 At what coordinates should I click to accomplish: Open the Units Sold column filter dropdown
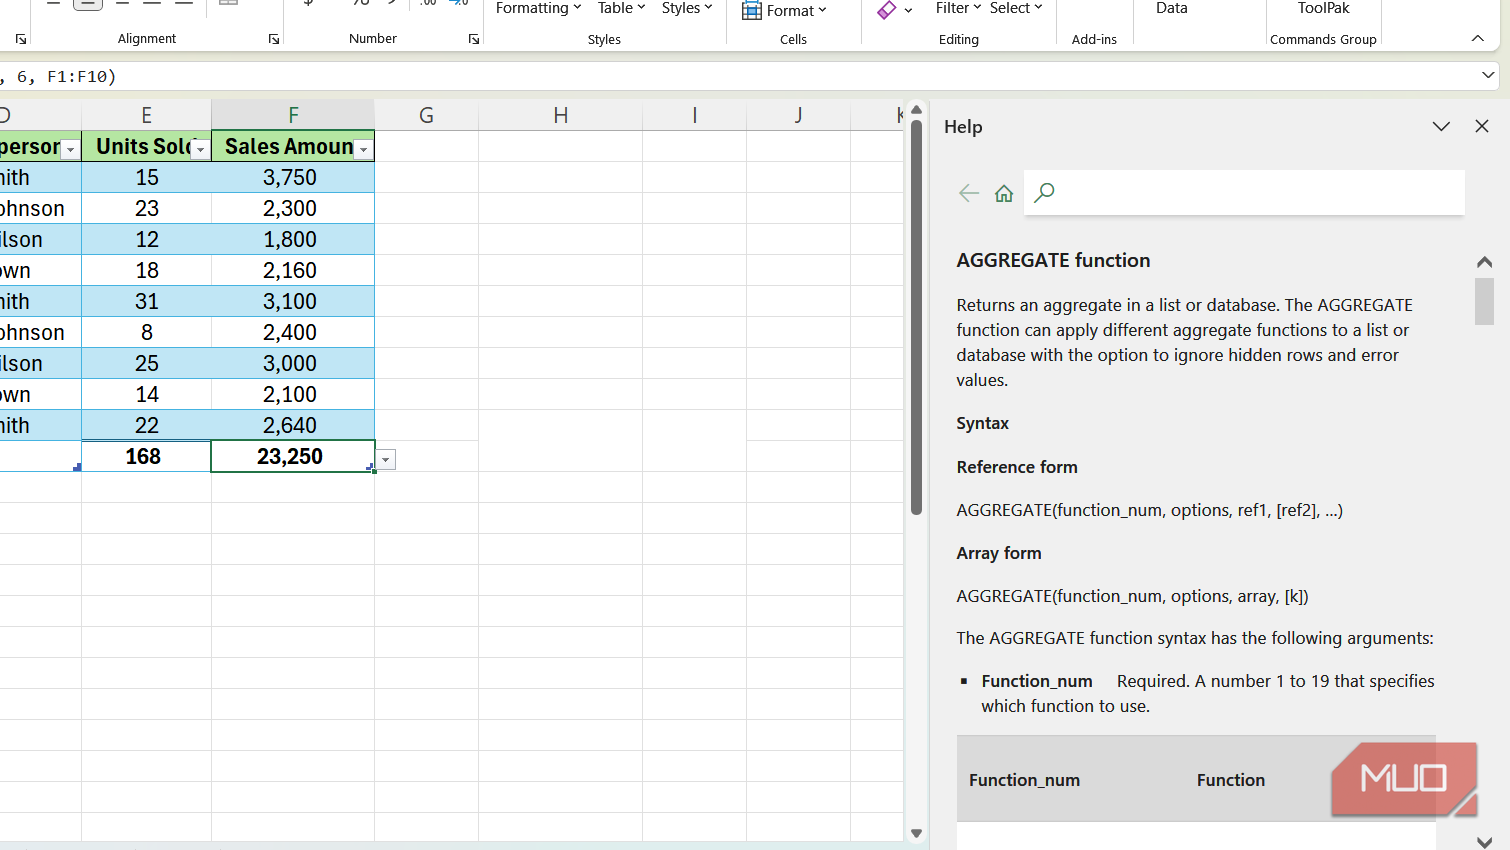click(x=200, y=149)
